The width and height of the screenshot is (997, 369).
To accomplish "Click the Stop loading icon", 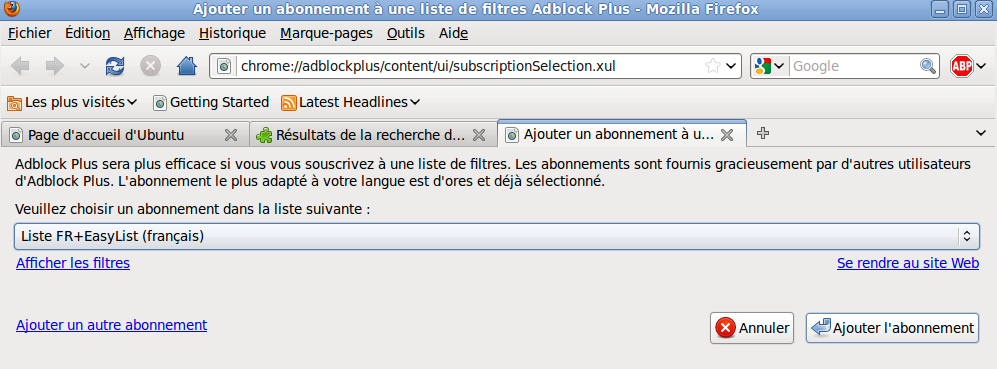I will [150, 66].
